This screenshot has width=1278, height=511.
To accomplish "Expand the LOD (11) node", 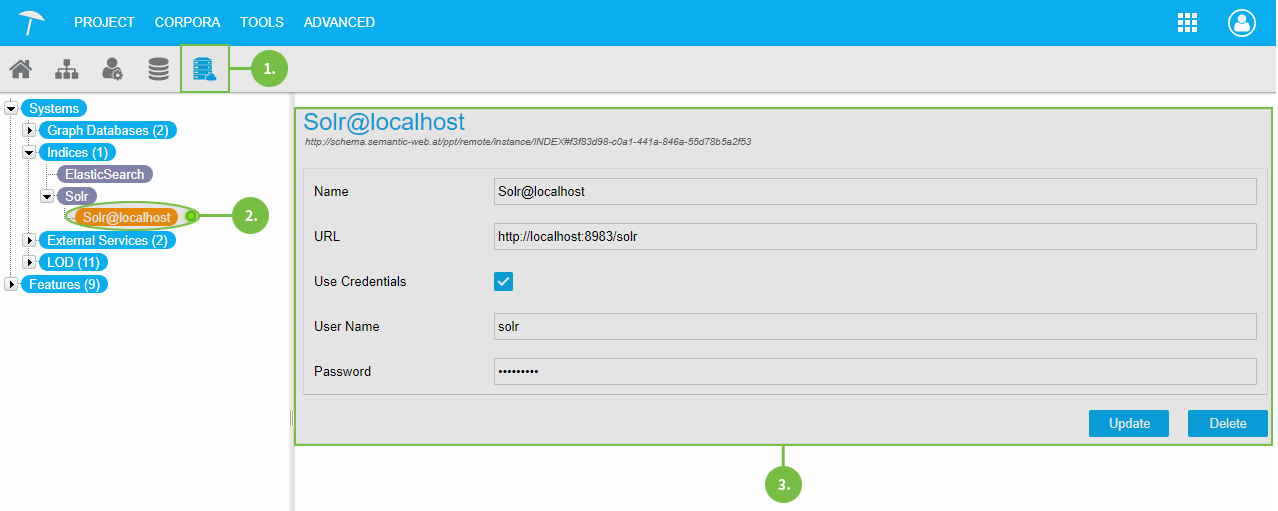I will pos(29,262).
